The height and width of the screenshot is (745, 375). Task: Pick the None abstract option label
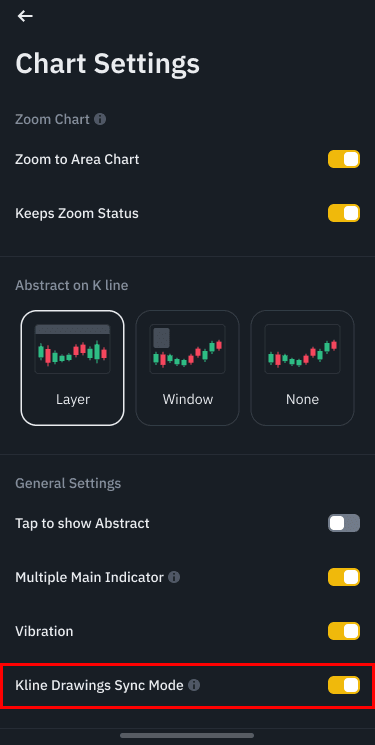point(302,399)
